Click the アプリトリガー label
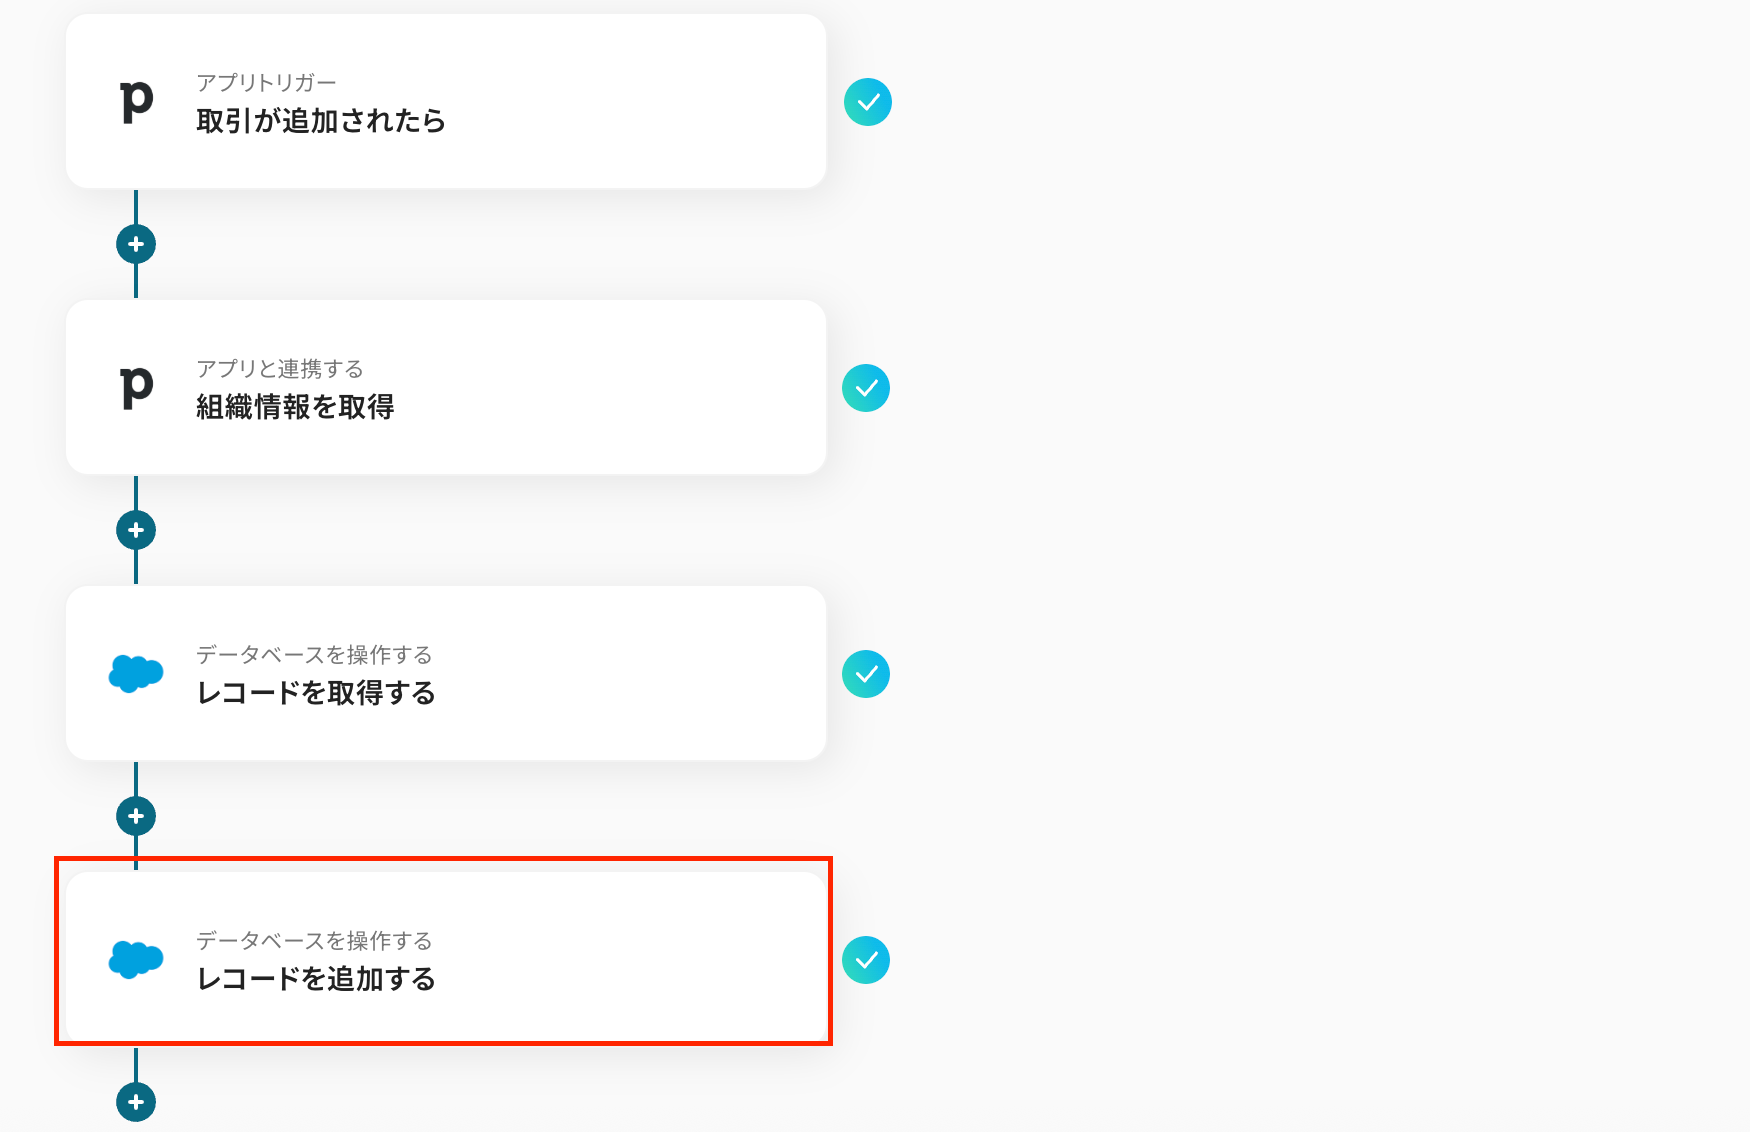The height and width of the screenshot is (1132, 1750). click(x=266, y=83)
